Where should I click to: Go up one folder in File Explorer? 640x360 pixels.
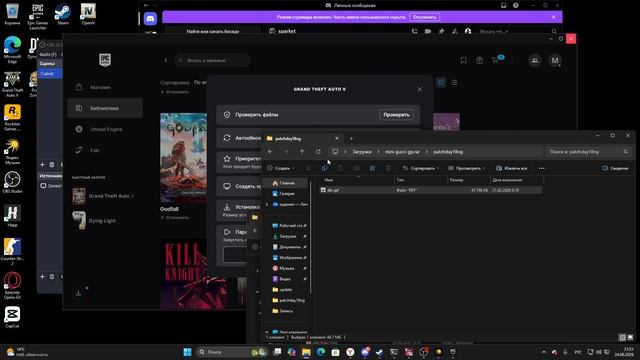pyautogui.click(x=302, y=152)
